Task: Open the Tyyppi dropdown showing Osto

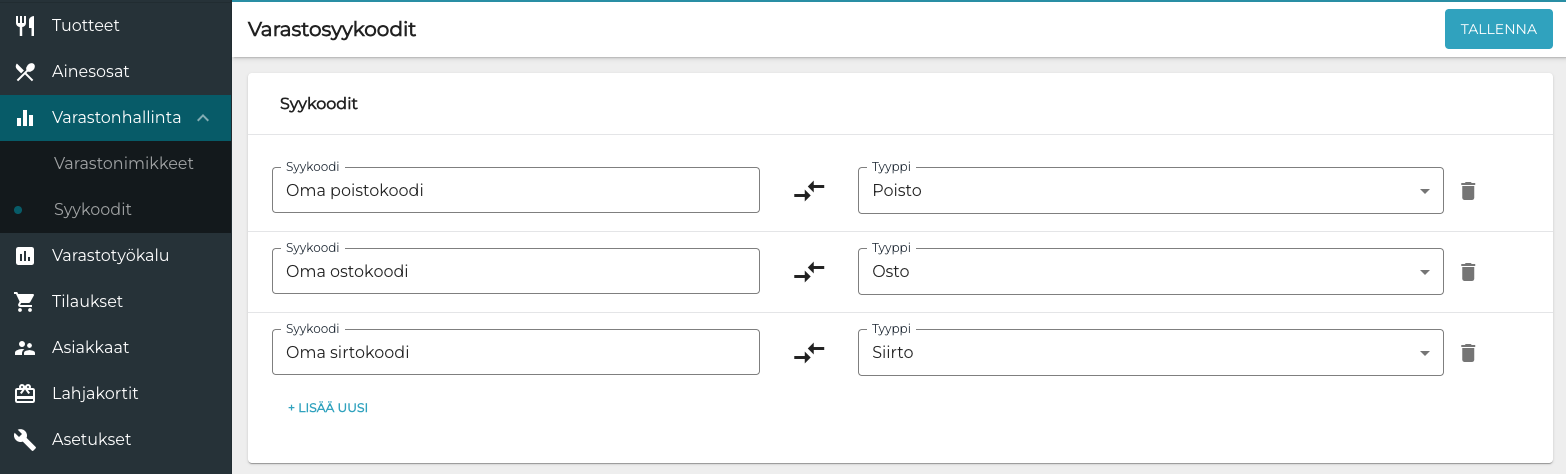Action: pos(1150,272)
